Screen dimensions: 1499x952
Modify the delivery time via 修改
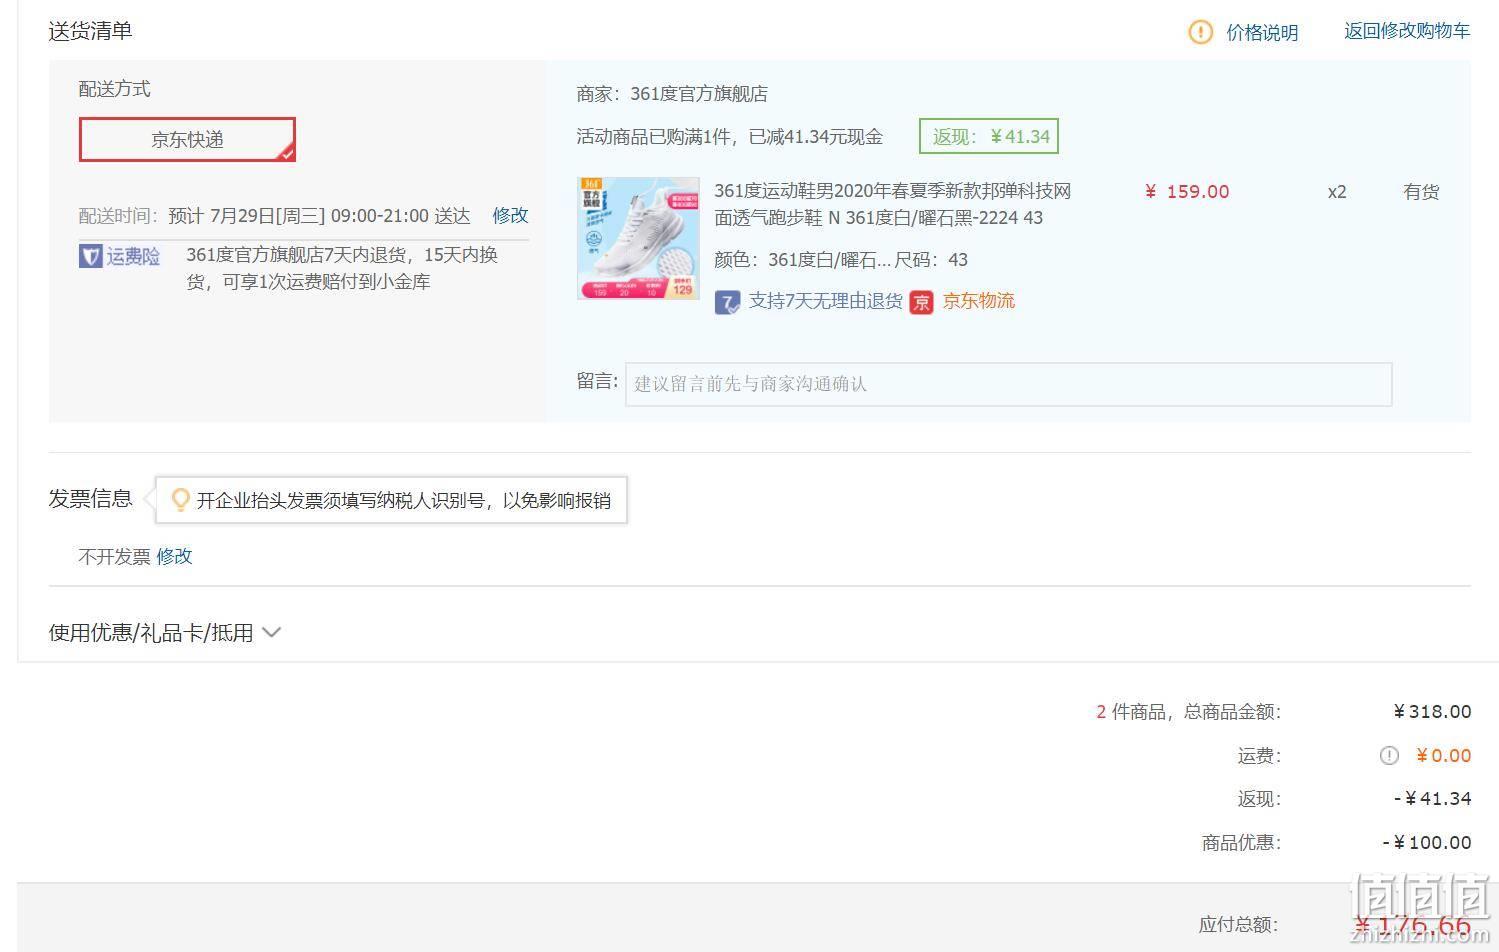510,215
